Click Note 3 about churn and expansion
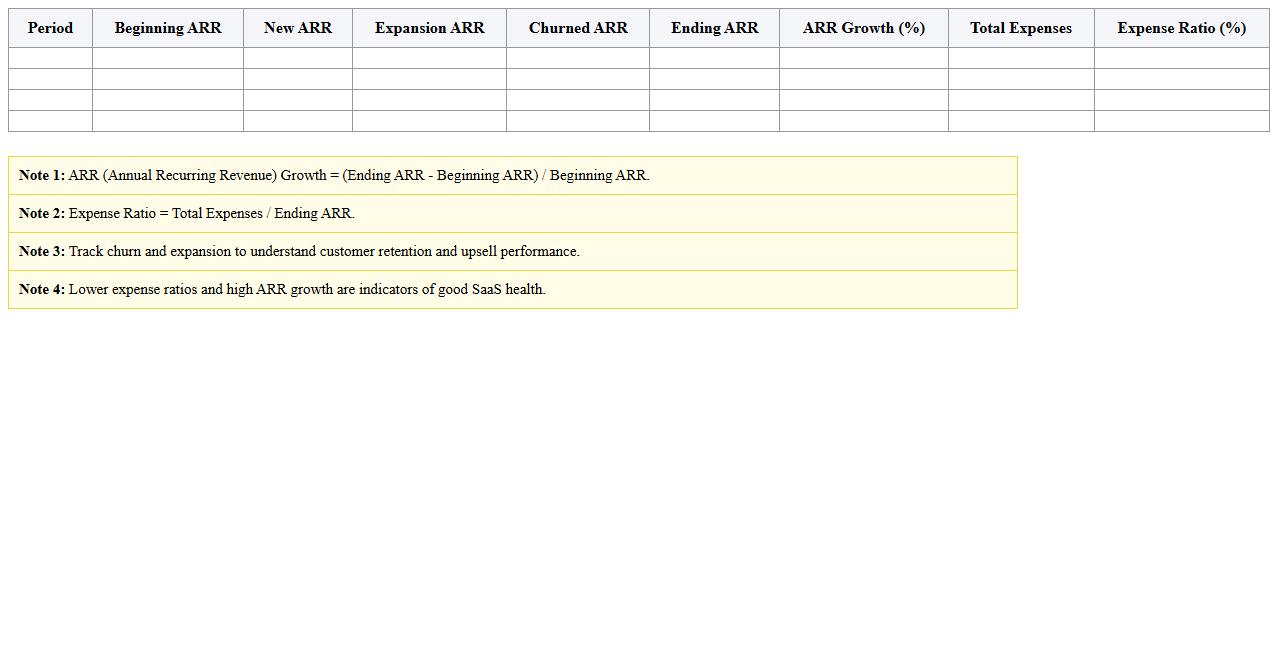 click(x=299, y=251)
